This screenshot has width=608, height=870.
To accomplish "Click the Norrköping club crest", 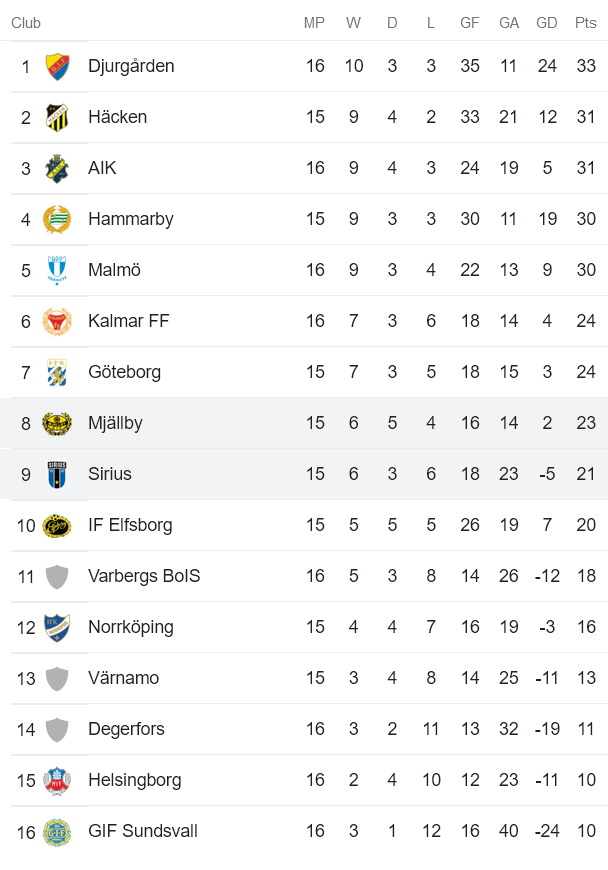I will (x=57, y=627).
